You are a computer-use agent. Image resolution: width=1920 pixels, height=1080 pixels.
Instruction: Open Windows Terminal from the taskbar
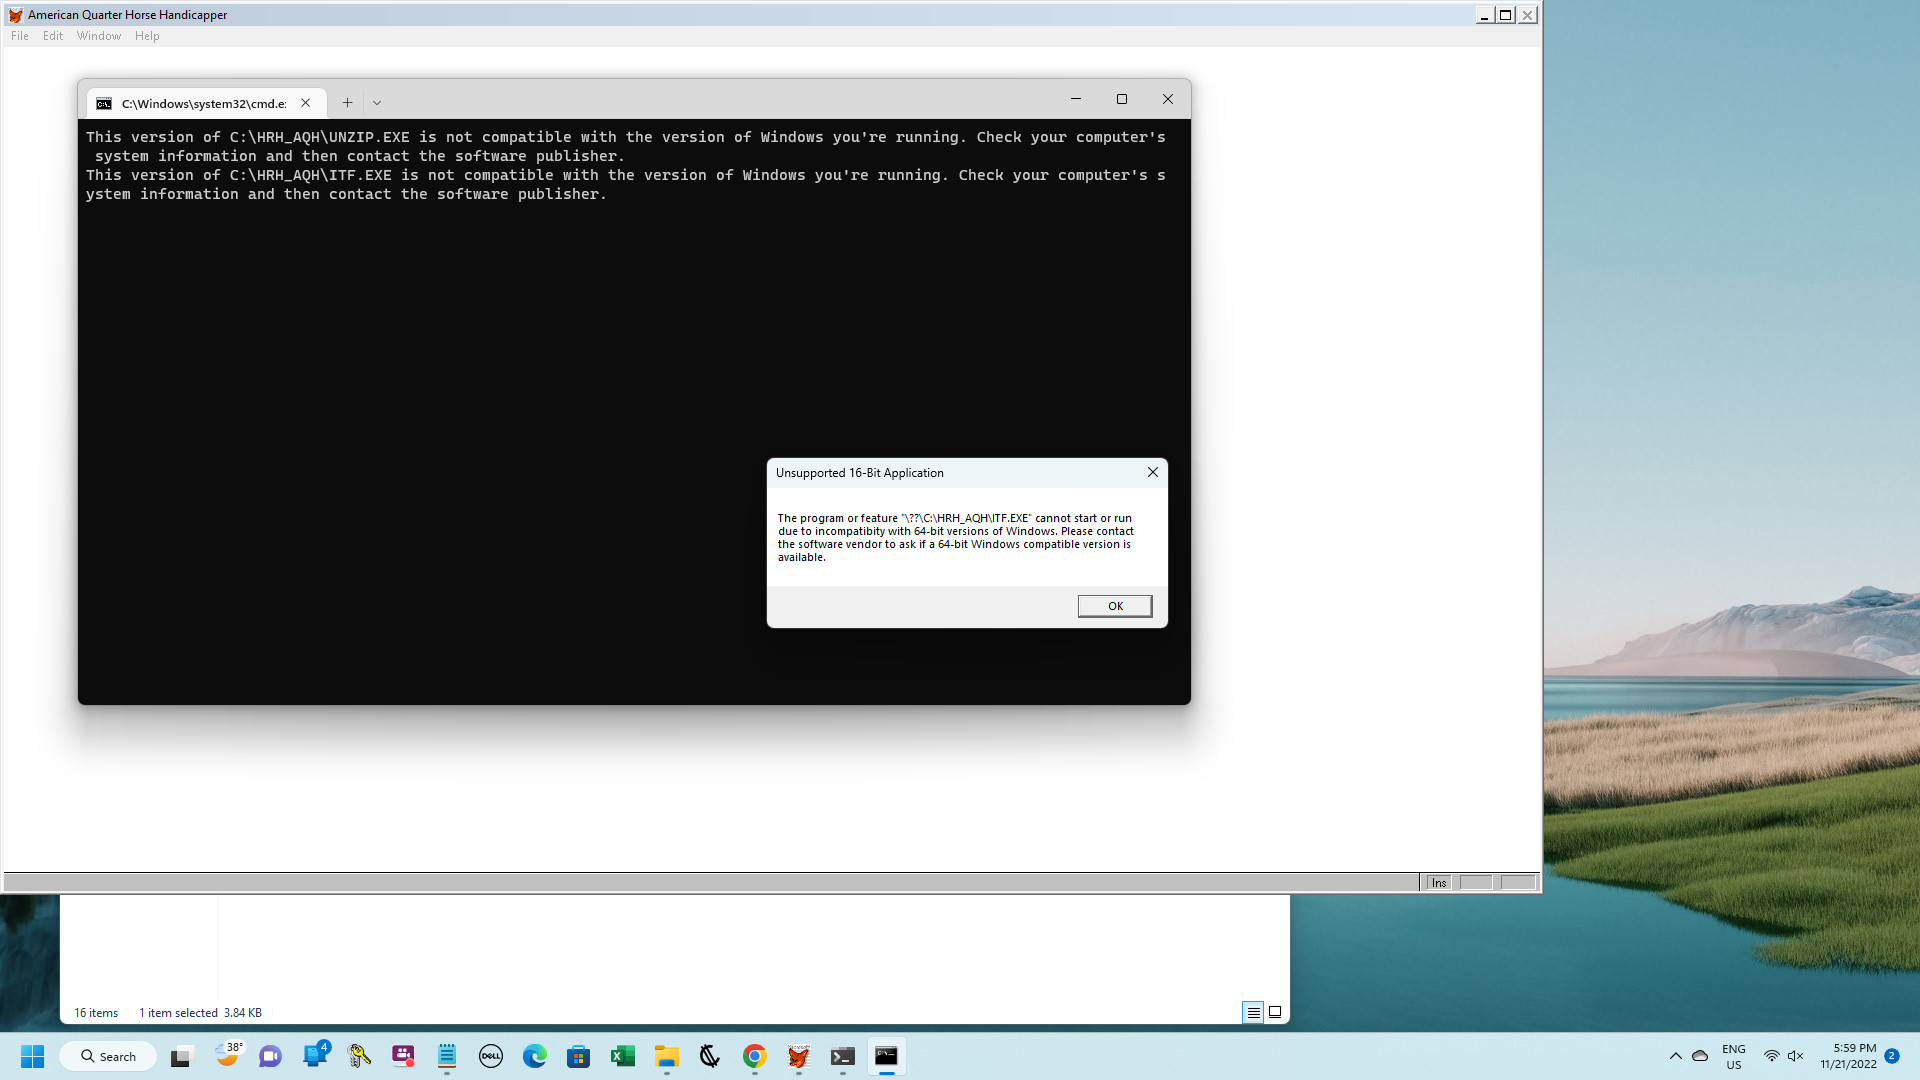[x=841, y=1056]
